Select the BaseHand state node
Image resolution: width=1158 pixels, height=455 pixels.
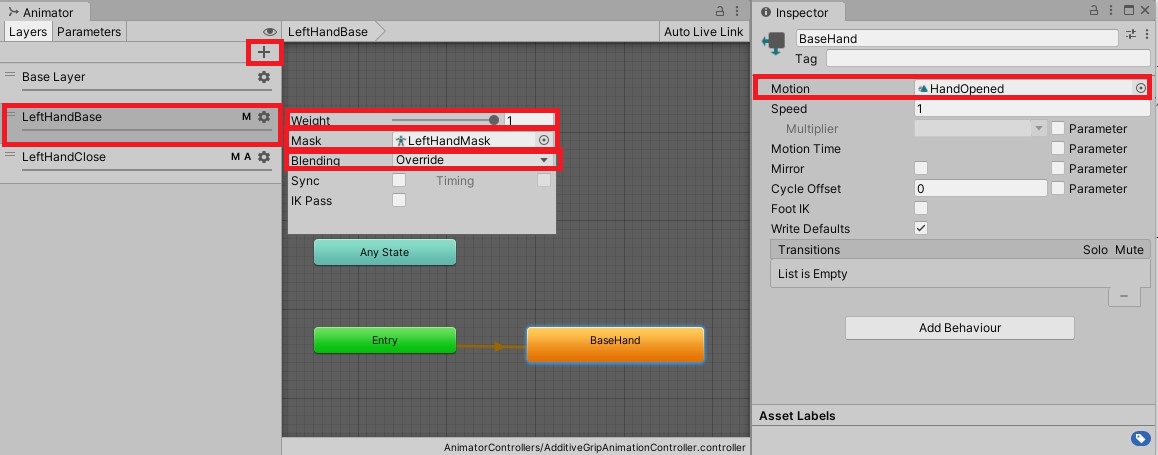click(x=615, y=344)
